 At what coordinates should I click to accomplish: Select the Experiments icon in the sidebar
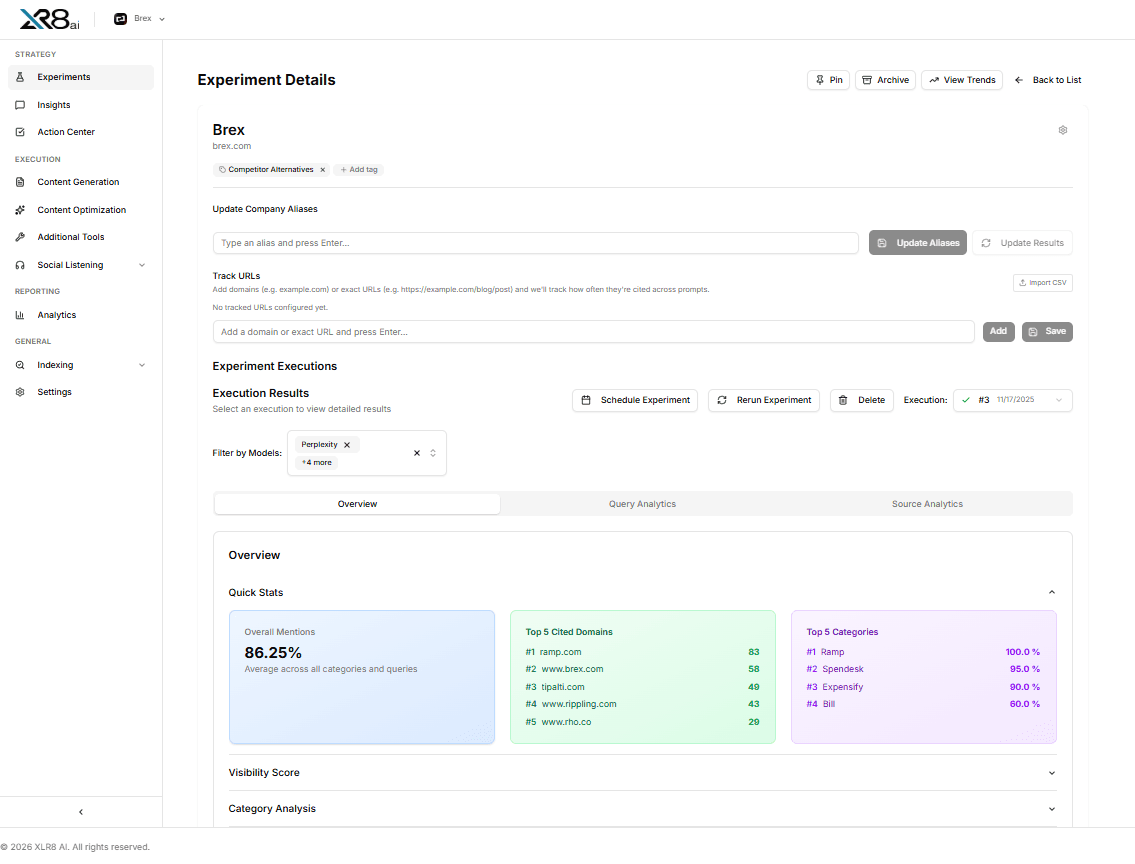(x=21, y=77)
